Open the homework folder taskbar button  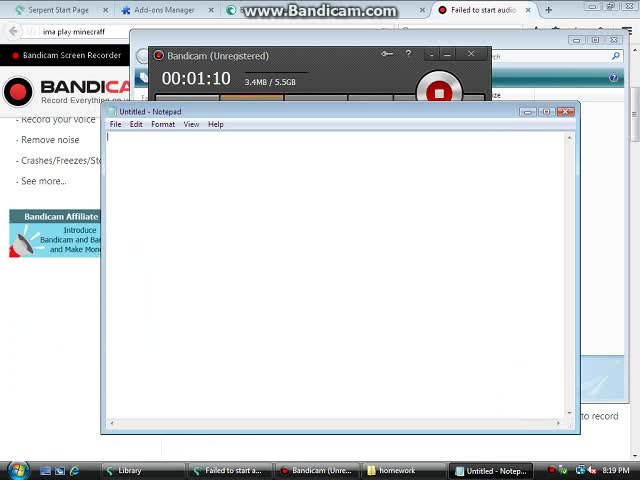pyautogui.click(x=404, y=471)
